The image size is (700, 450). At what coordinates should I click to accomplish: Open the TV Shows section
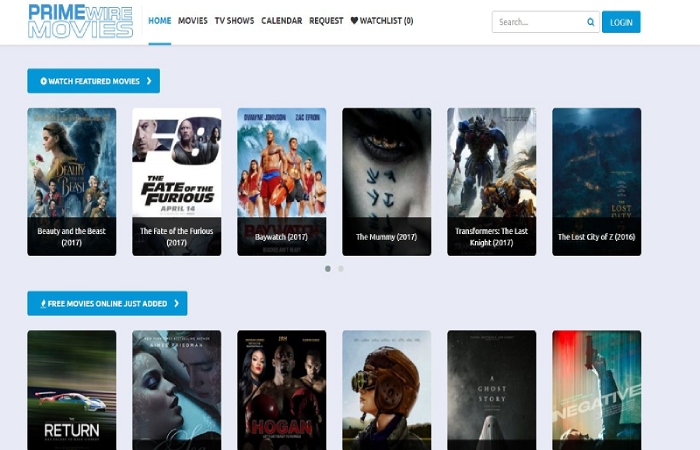234,21
